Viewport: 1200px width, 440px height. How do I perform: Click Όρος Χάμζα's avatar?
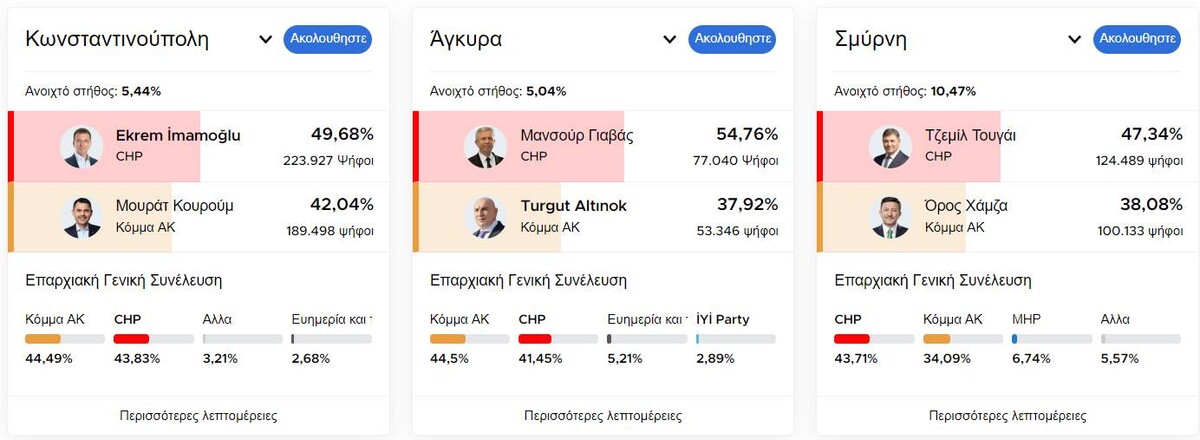pyautogui.click(x=889, y=217)
